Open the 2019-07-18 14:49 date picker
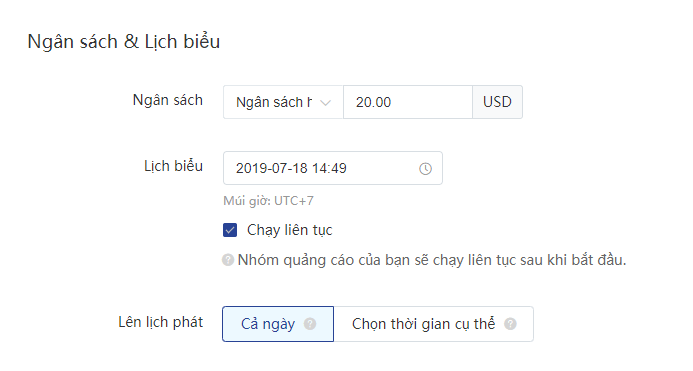This screenshot has height=371, width=693. click(x=333, y=168)
